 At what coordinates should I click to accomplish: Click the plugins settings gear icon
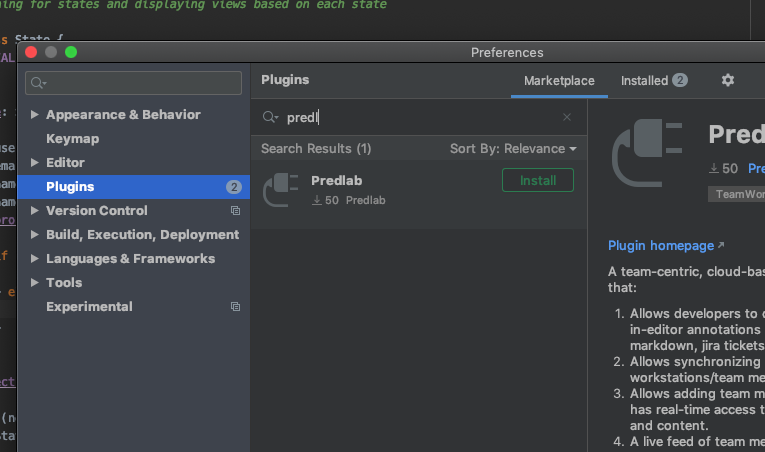coord(728,80)
